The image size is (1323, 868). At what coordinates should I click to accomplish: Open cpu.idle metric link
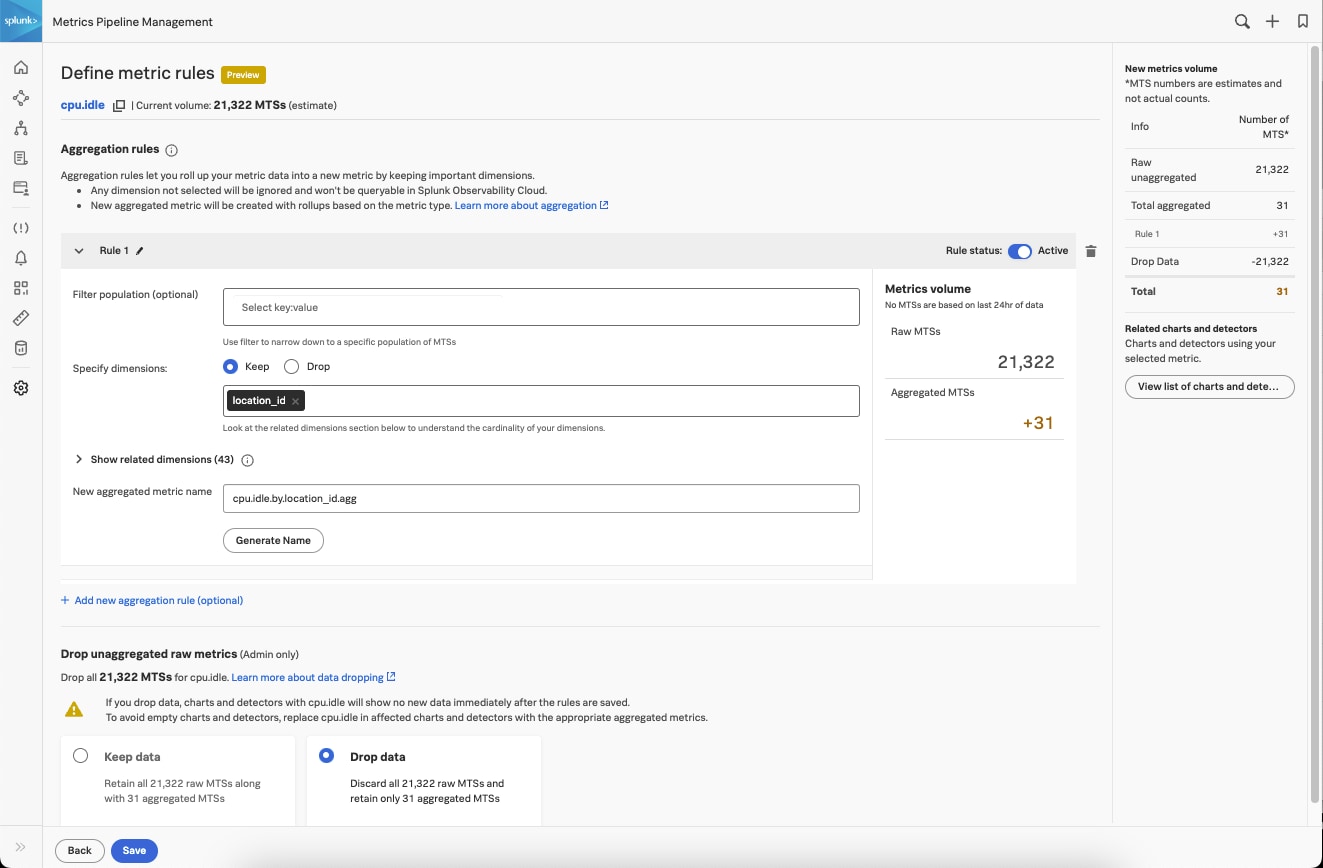pos(83,105)
